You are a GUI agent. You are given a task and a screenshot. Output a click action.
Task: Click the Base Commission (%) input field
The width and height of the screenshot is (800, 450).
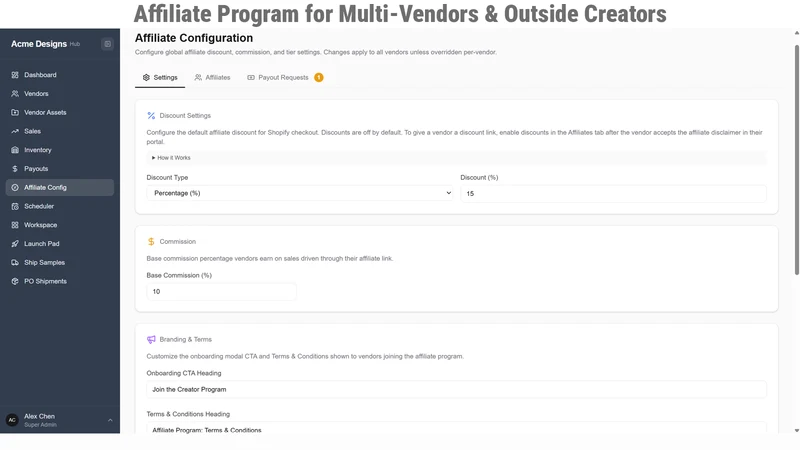pos(221,292)
